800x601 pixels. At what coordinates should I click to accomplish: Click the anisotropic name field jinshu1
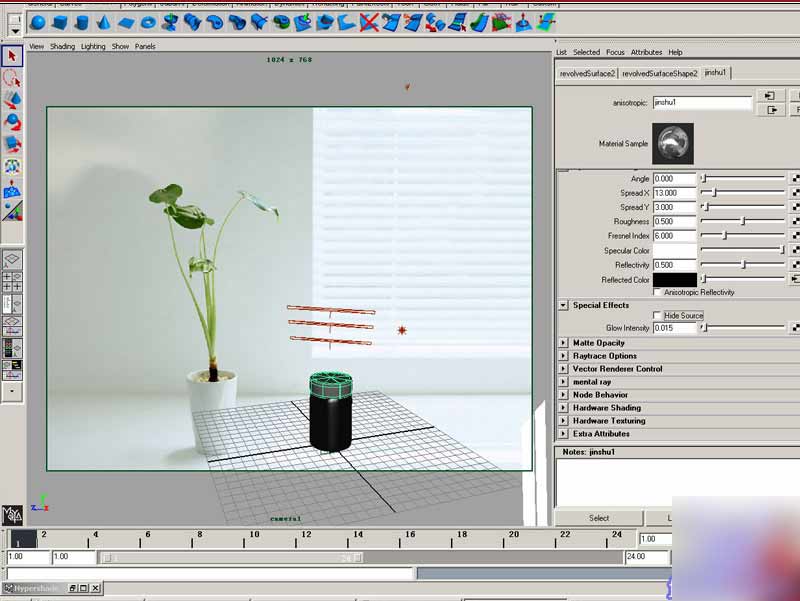[x=702, y=103]
